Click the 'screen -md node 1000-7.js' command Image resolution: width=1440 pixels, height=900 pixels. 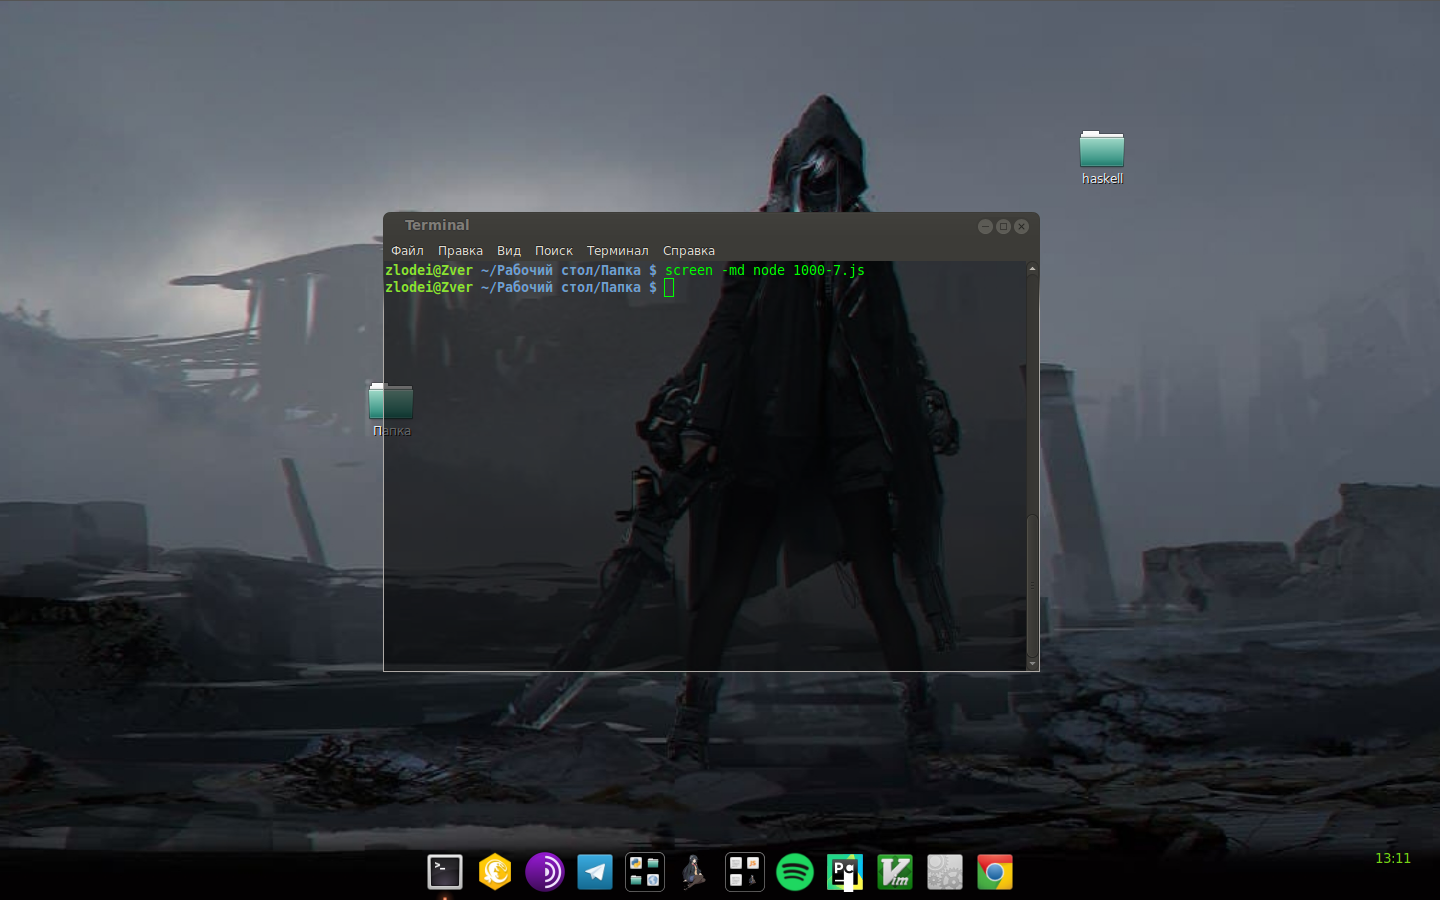[765, 270]
